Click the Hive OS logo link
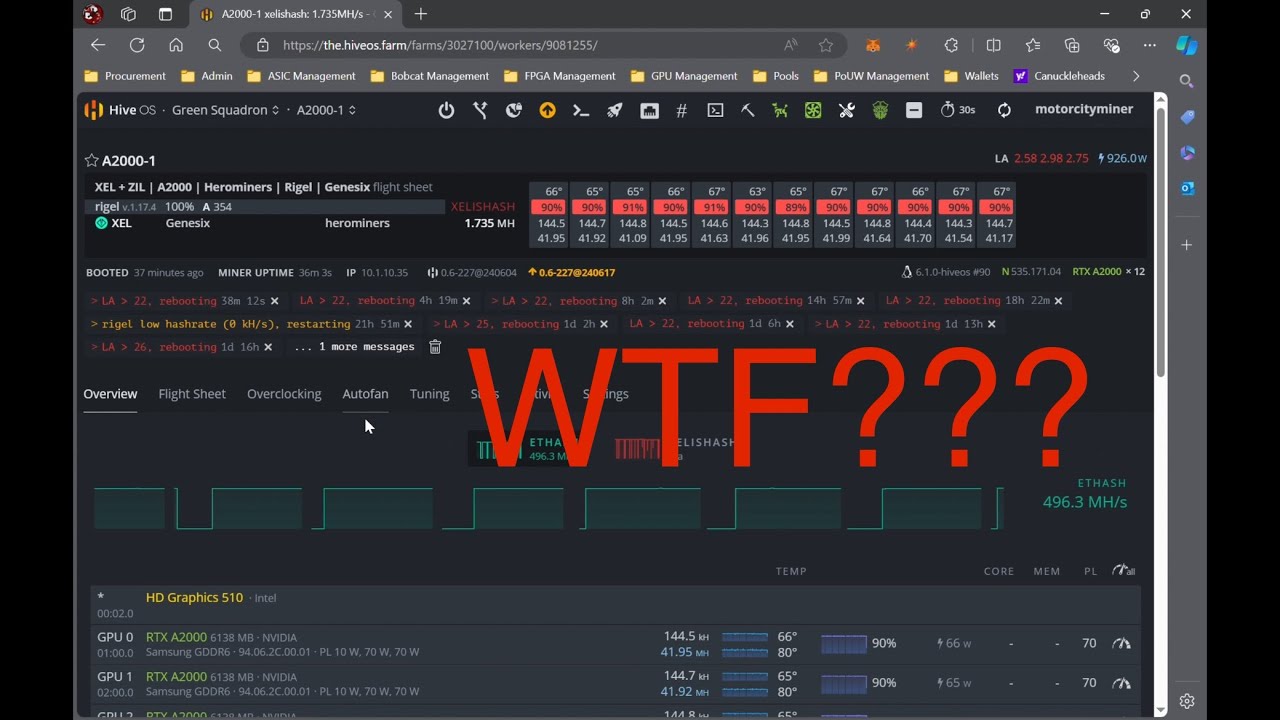1280x720 pixels. tap(120, 110)
